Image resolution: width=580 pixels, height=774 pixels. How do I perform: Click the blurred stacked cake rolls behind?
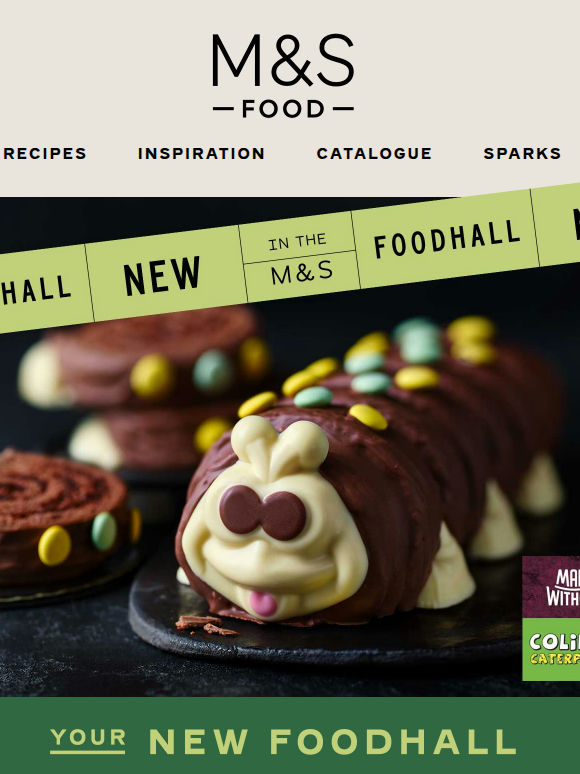(x=143, y=387)
